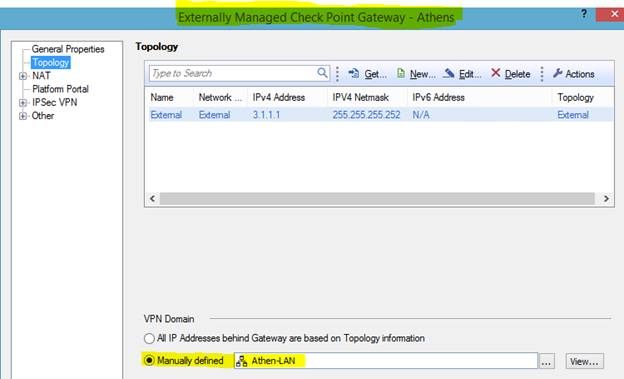
Task: Sort by the Network column header
Action: pyautogui.click(x=220, y=98)
